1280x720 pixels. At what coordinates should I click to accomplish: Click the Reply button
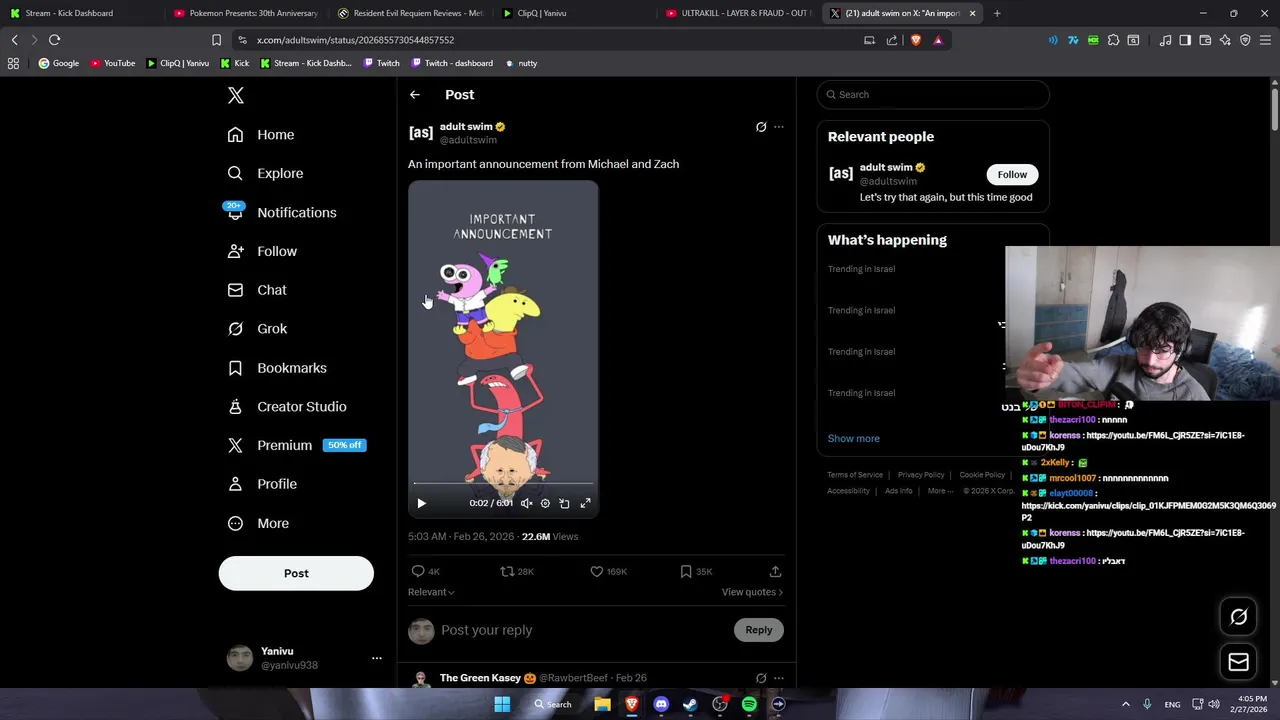pos(759,630)
